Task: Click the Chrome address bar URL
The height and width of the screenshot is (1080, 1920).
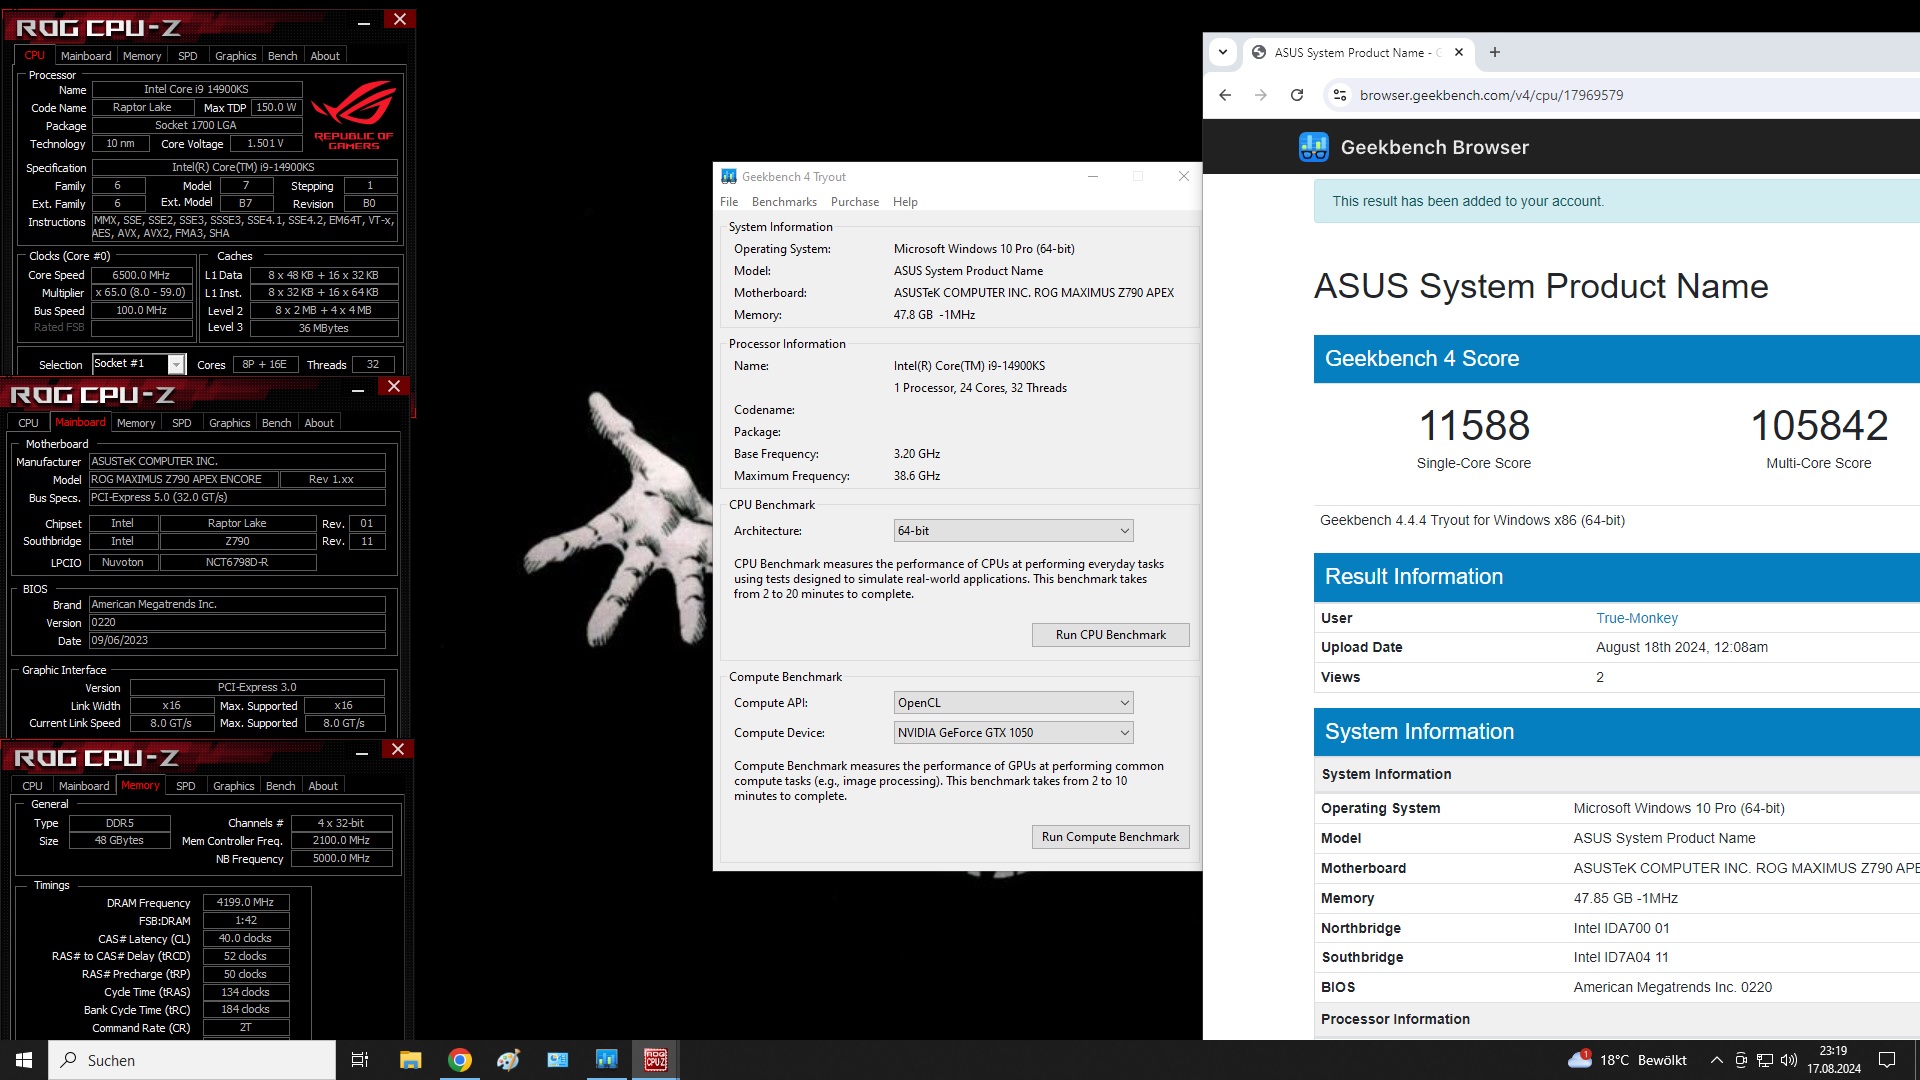Action: 1491,95
